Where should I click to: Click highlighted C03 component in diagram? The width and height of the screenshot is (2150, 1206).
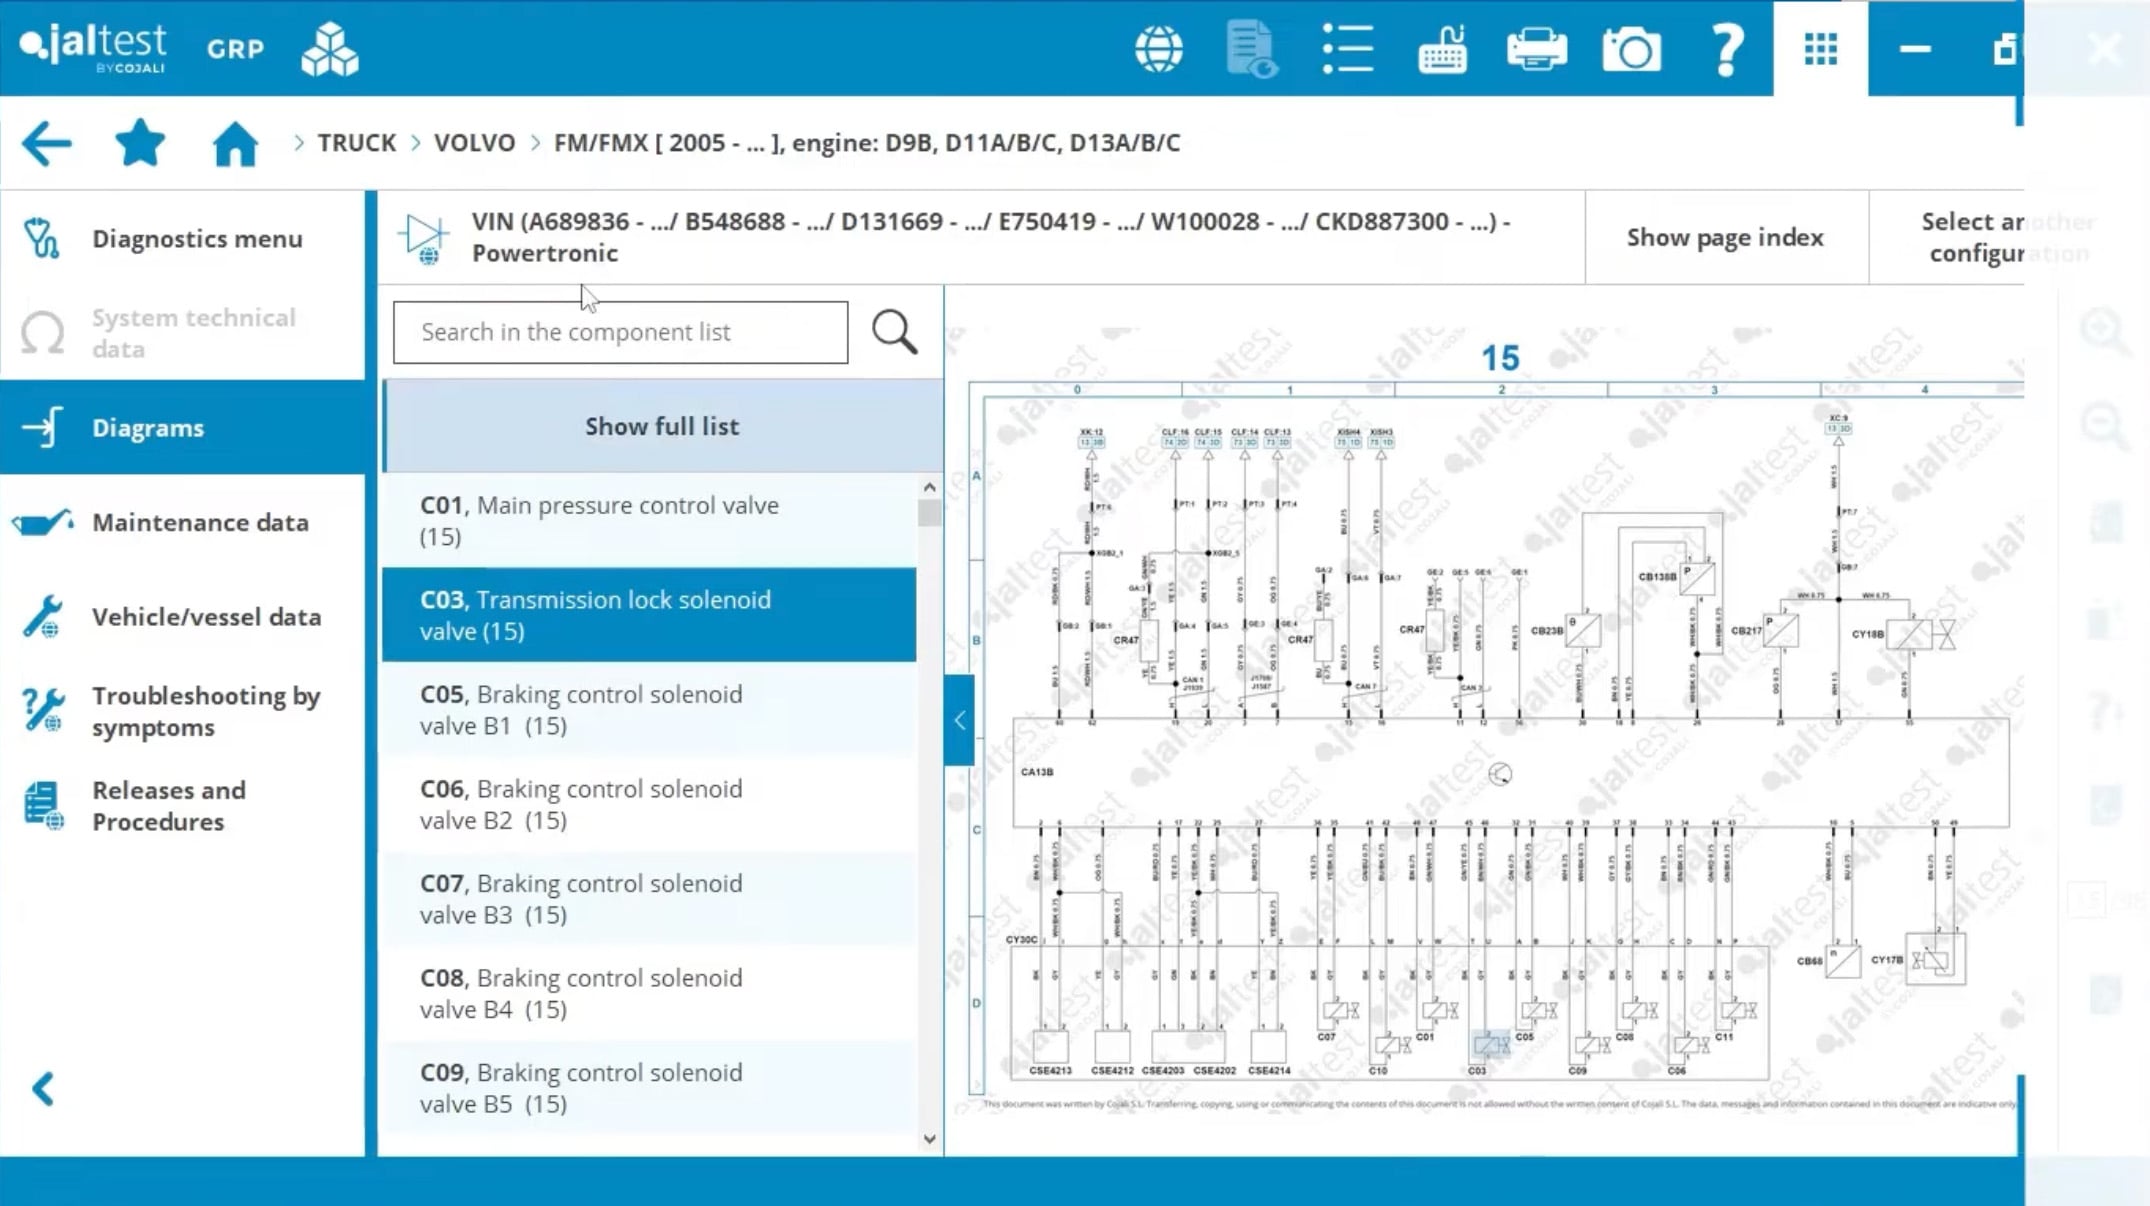1489,1046
